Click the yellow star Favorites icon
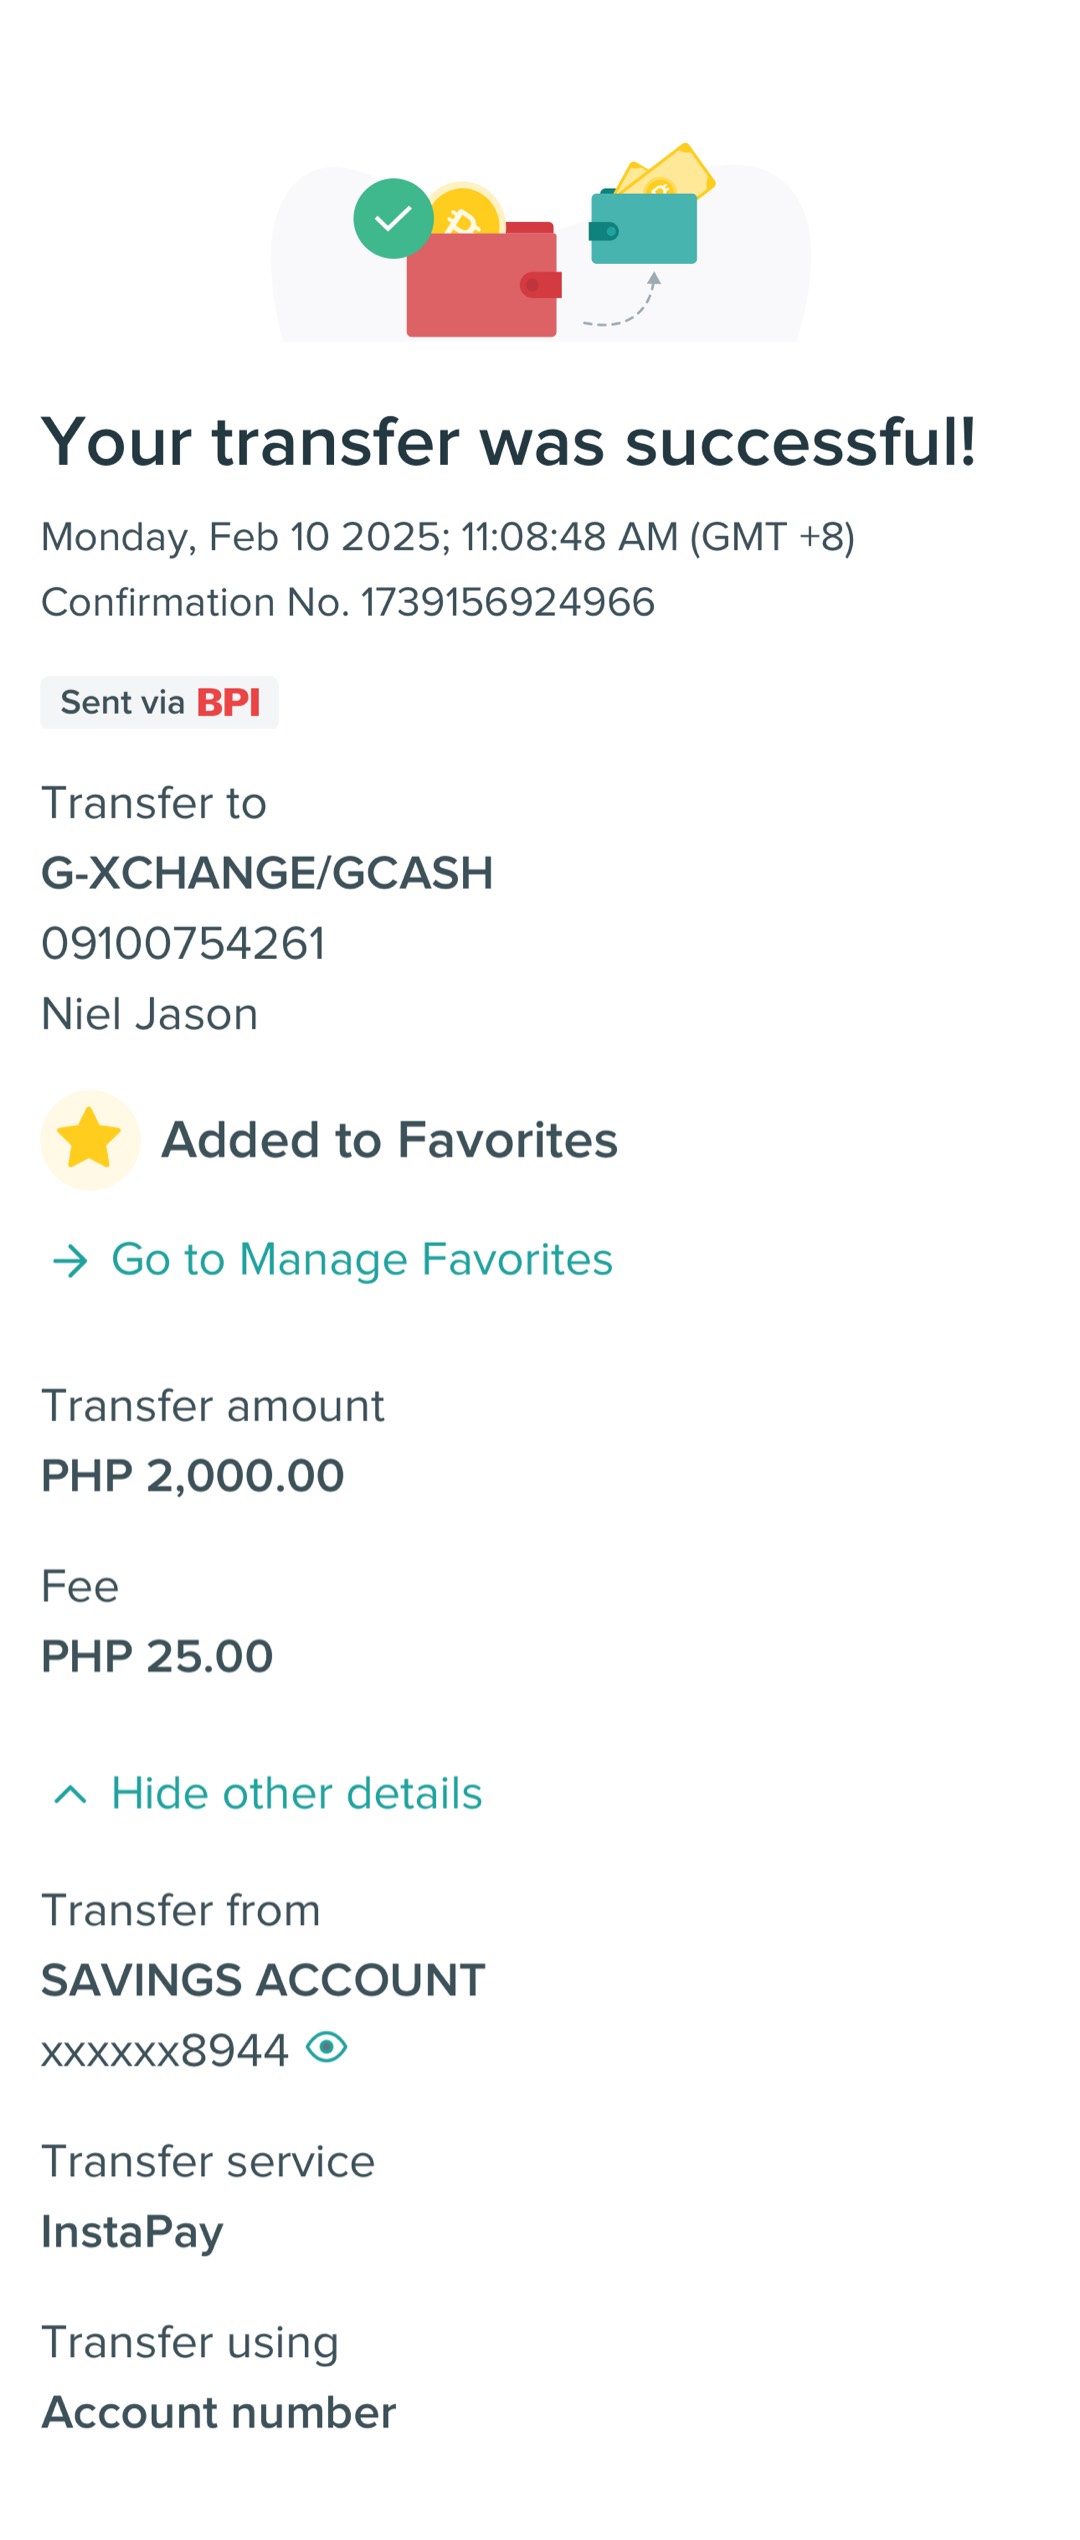Image resolution: width=1080 pixels, height=2540 pixels. 89,1139
